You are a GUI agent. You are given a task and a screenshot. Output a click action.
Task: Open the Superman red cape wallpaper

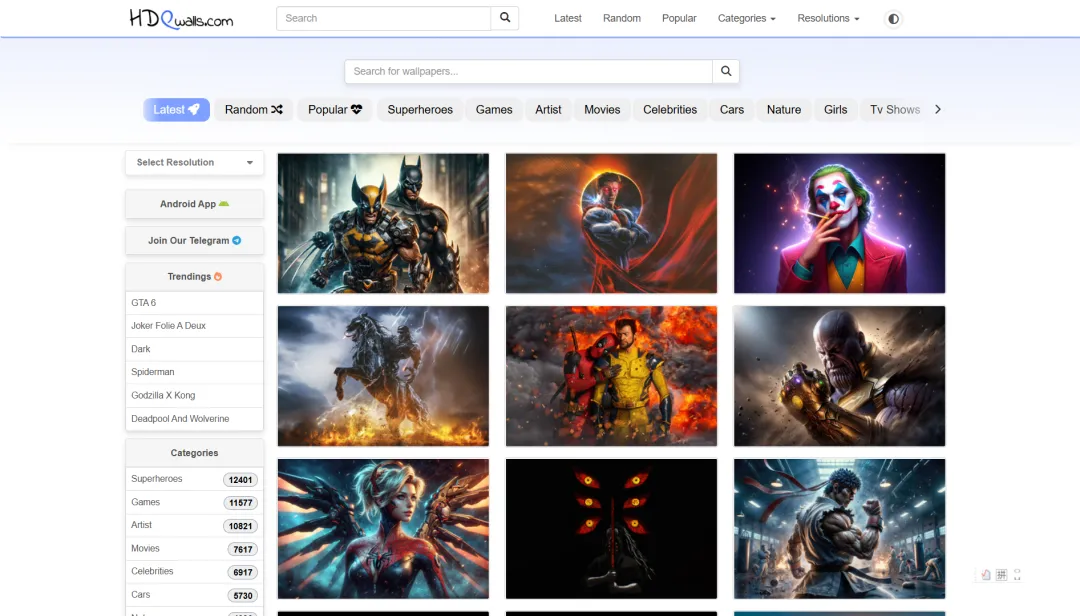pyautogui.click(x=611, y=223)
